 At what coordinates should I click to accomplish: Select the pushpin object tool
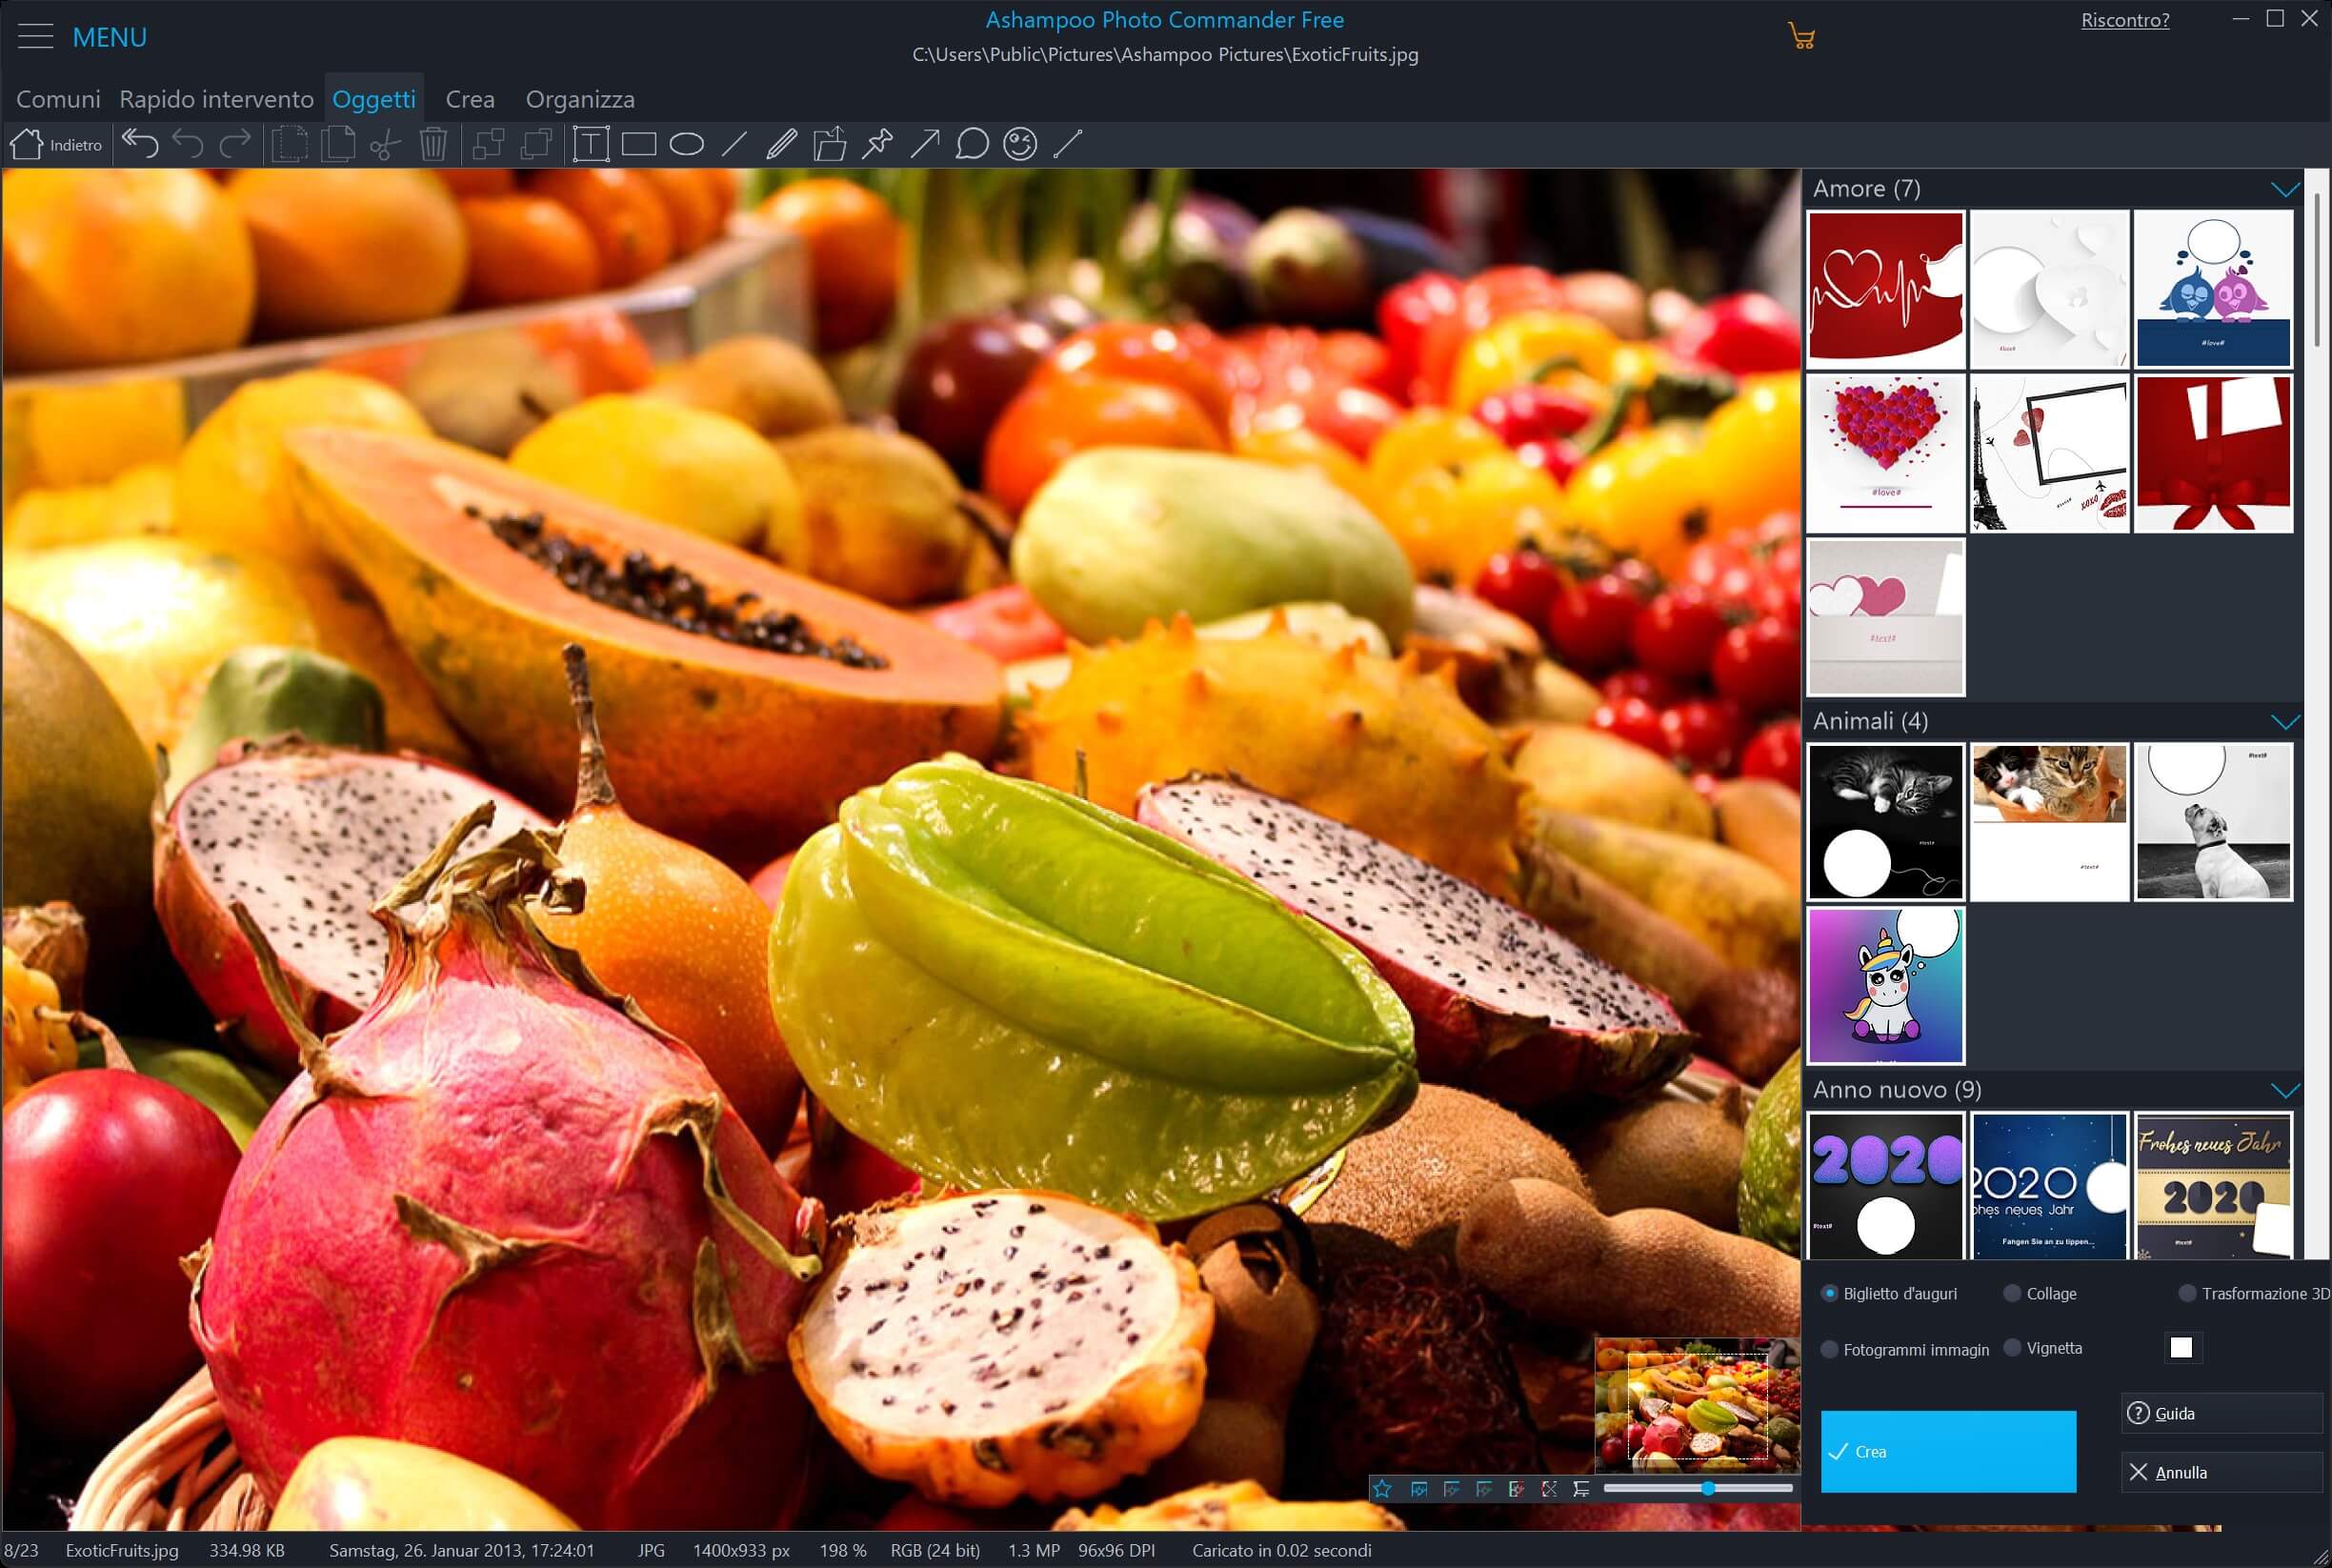point(877,145)
